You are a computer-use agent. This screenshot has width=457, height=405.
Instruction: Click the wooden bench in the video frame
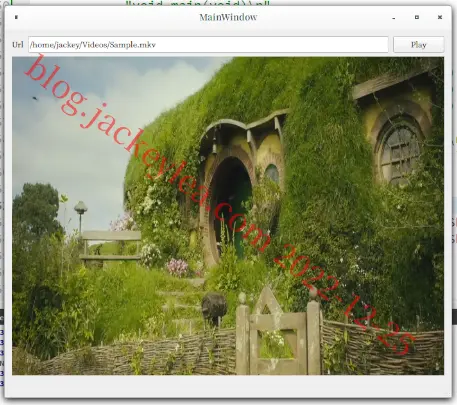[111, 246]
